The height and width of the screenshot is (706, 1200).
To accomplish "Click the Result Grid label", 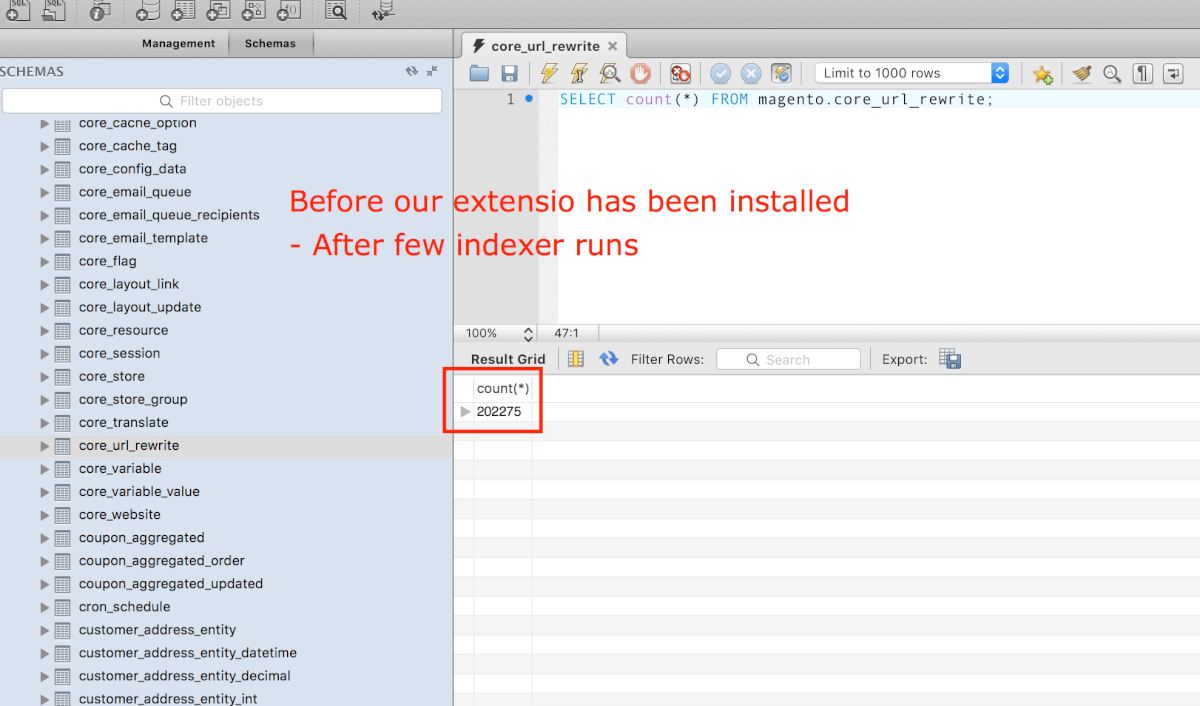I will [x=508, y=359].
